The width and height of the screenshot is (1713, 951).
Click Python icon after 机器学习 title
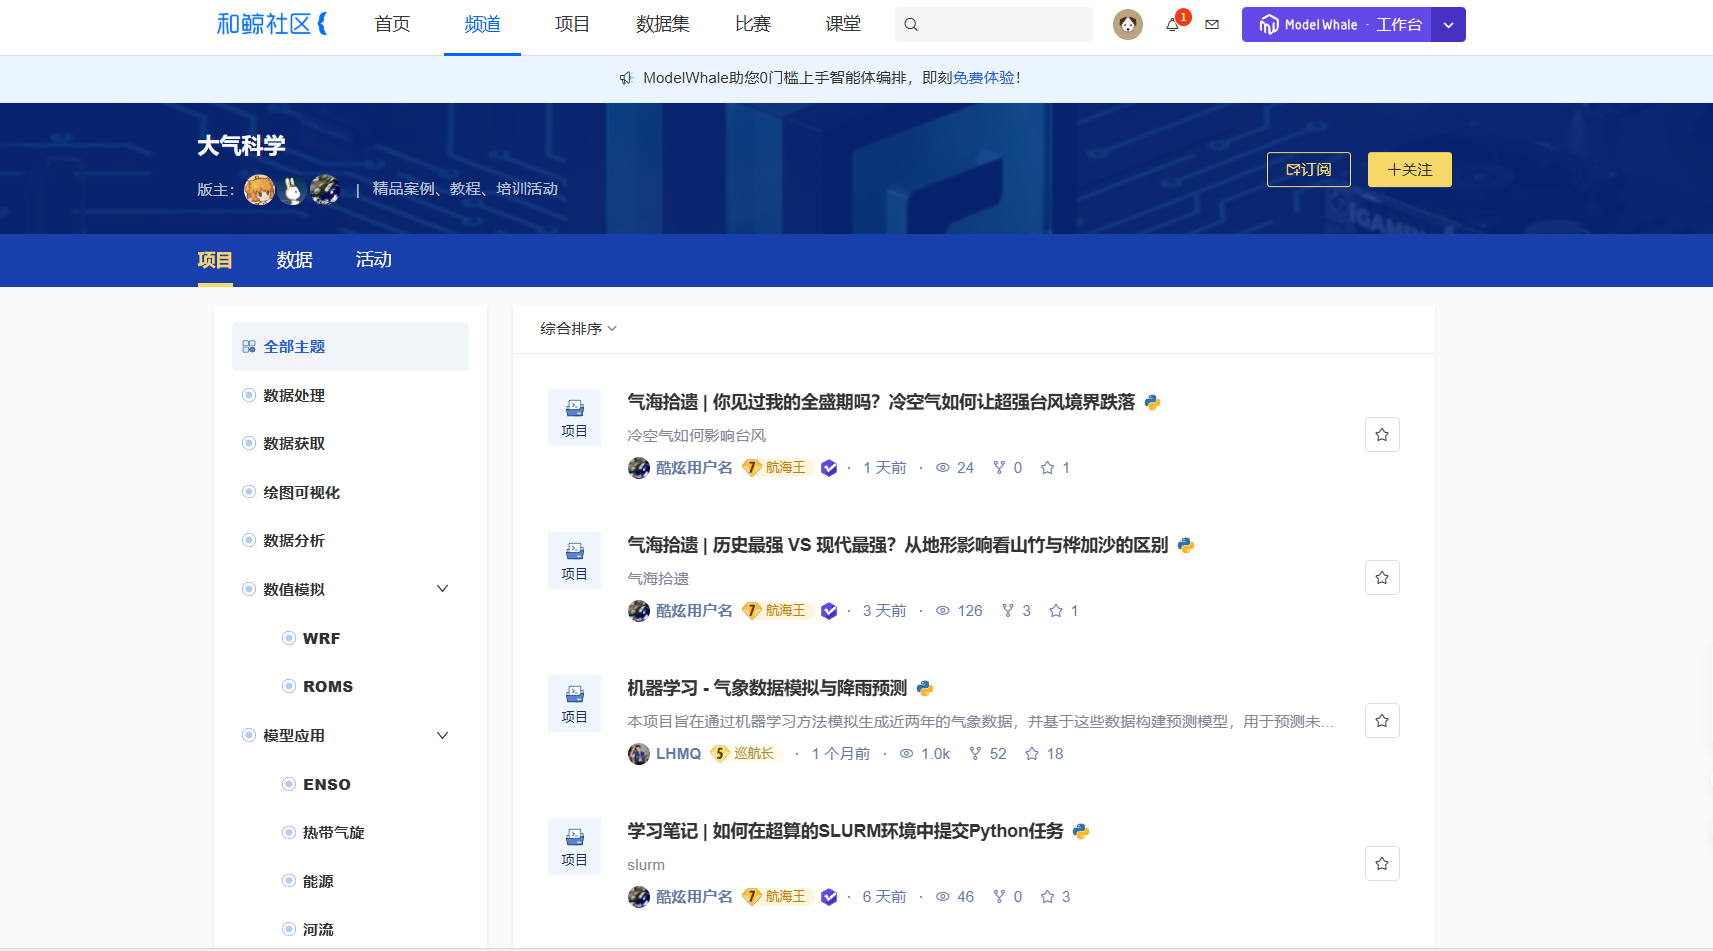click(925, 688)
